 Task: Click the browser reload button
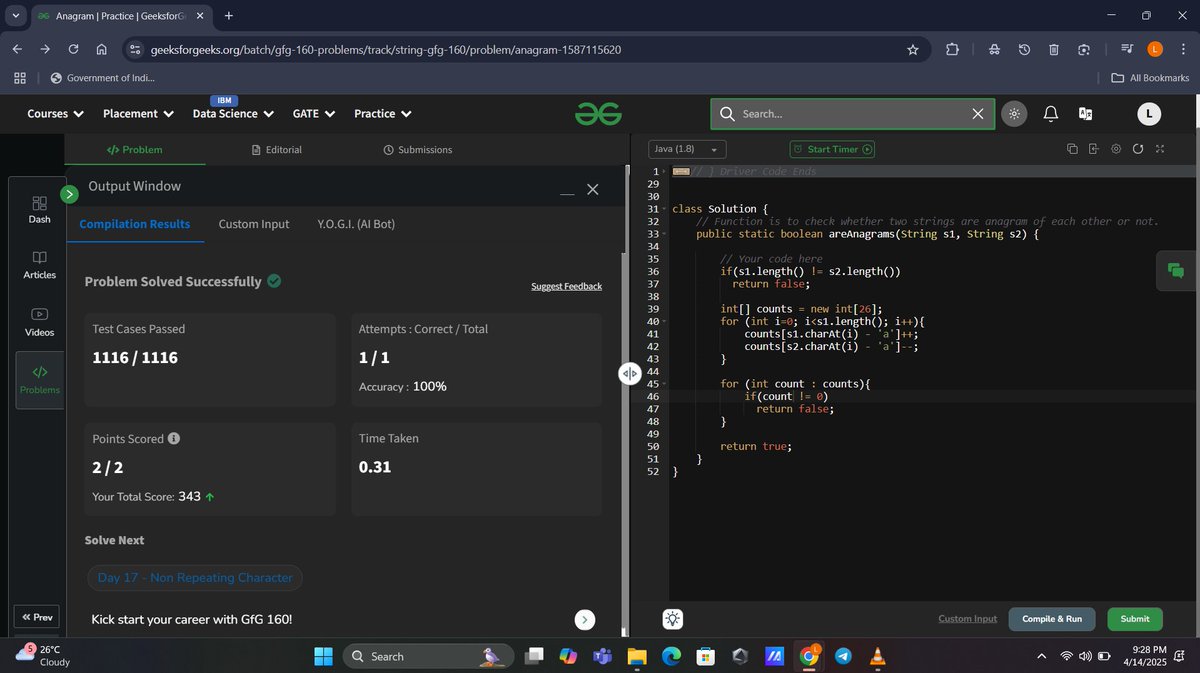point(73,49)
